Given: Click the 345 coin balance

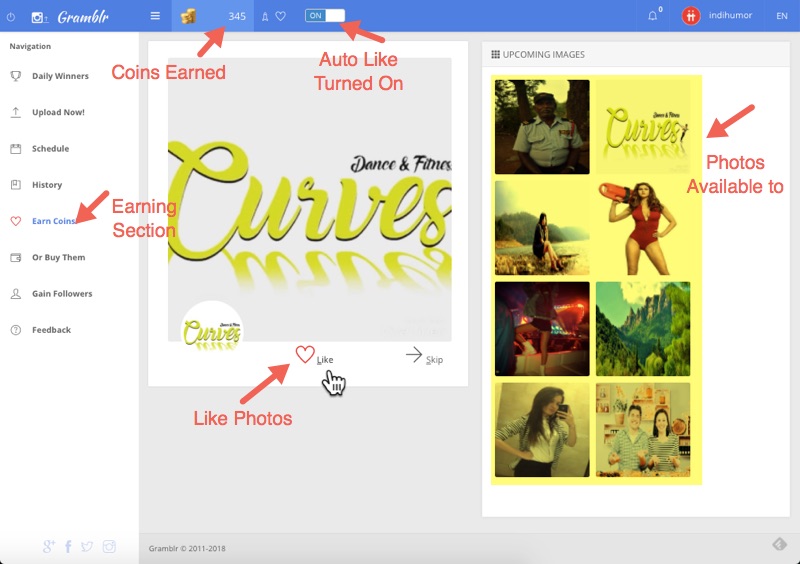Looking at the screenshot, I should coord(237,16).
